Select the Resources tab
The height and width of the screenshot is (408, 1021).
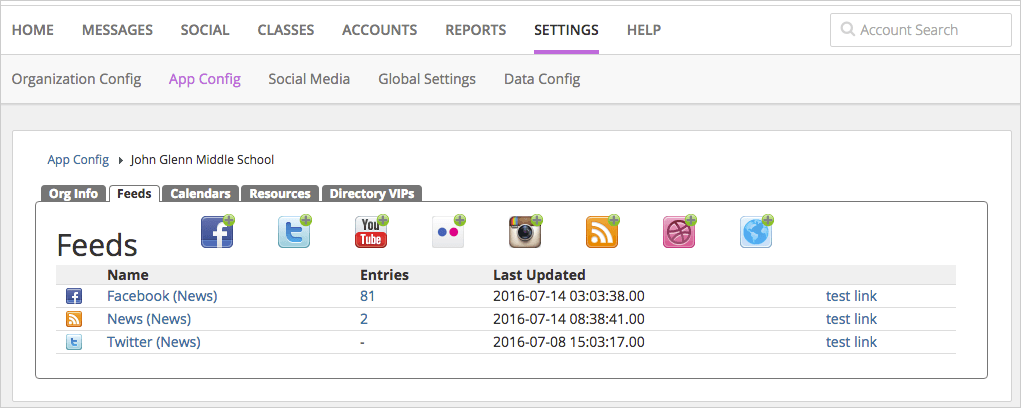coord(280,194)
